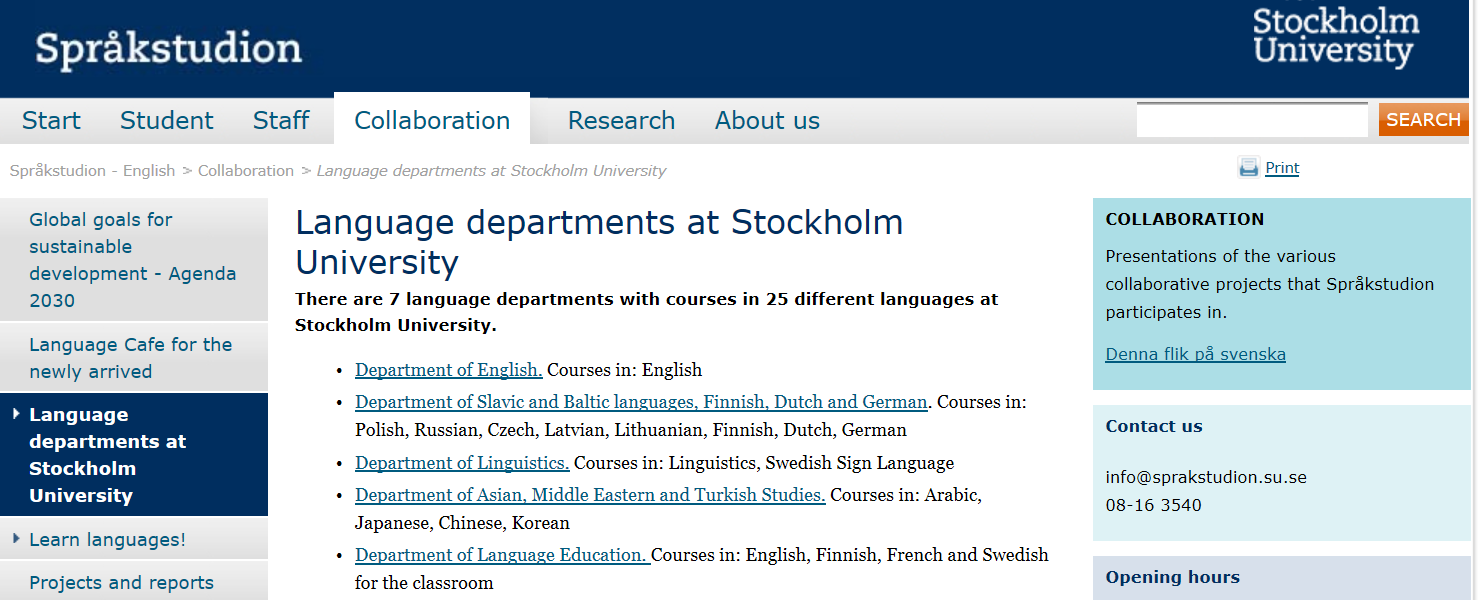1483x600 pixels.
Task: Open the Start tab
Action: click(x=51, y=121)
